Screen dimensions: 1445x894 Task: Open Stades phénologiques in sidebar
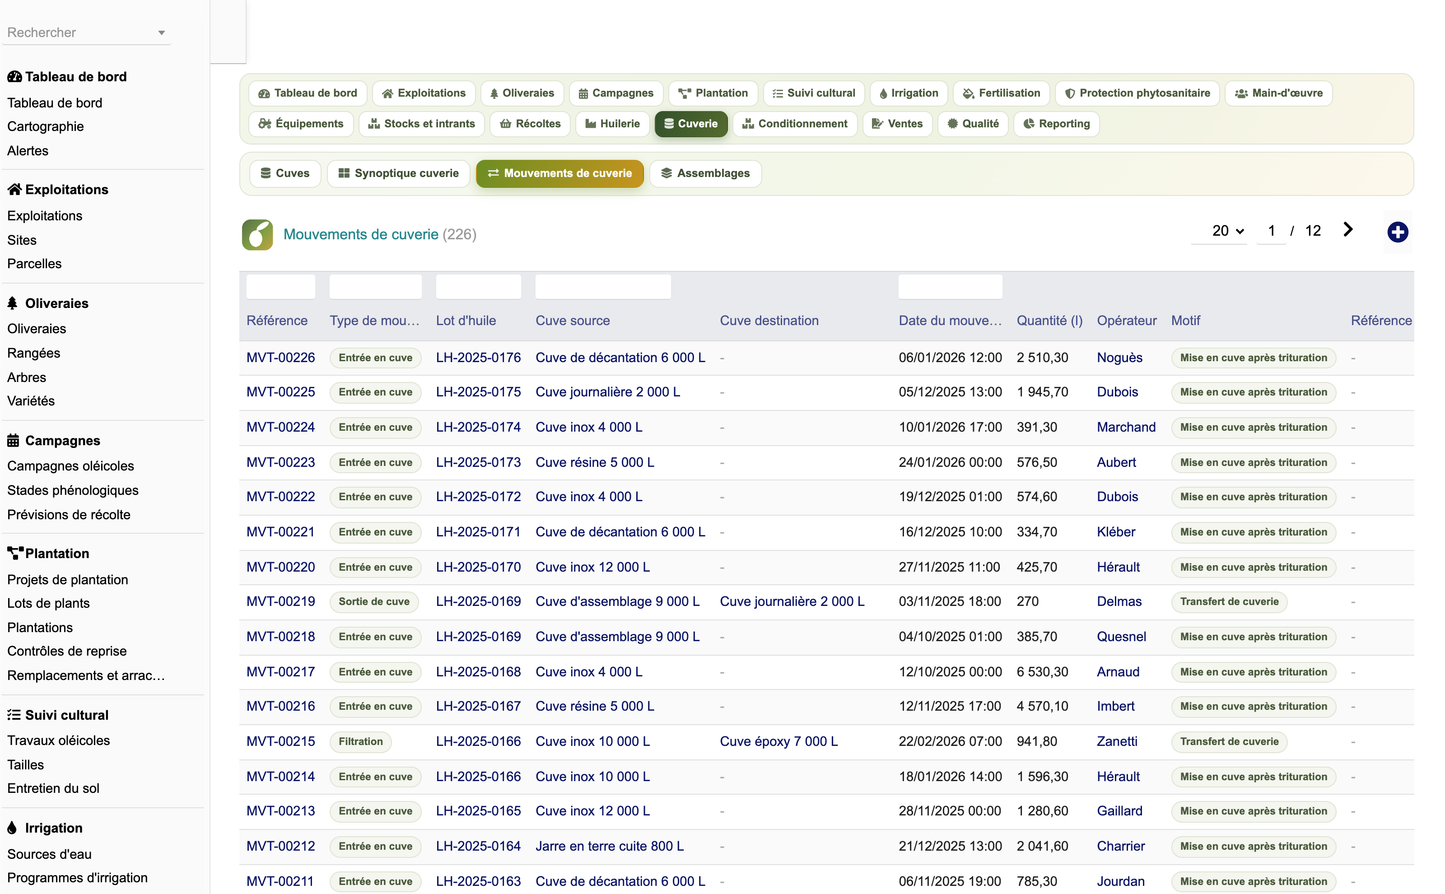(x=73, y=491)
